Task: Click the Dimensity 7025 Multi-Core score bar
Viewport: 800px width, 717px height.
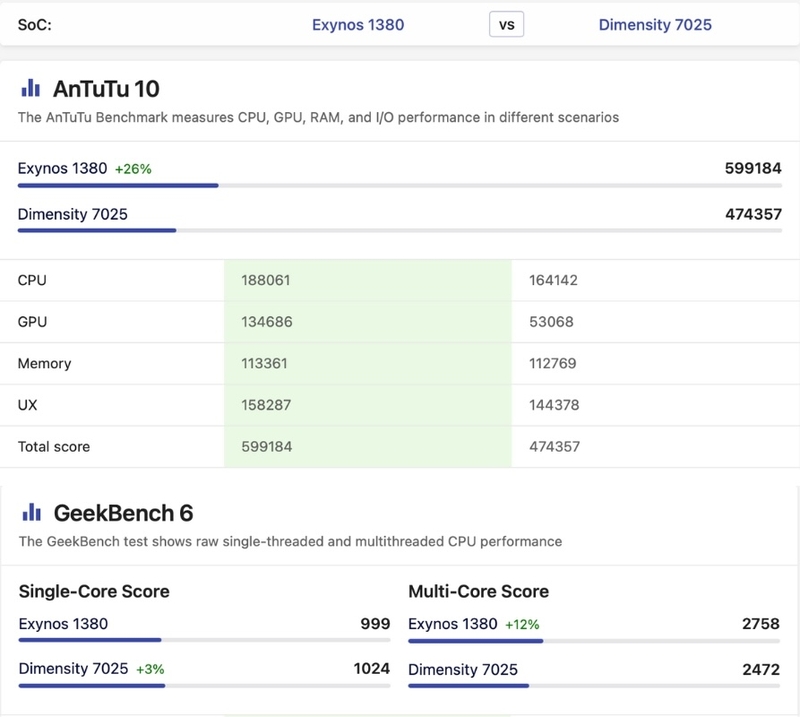Action: click(469, 686)
